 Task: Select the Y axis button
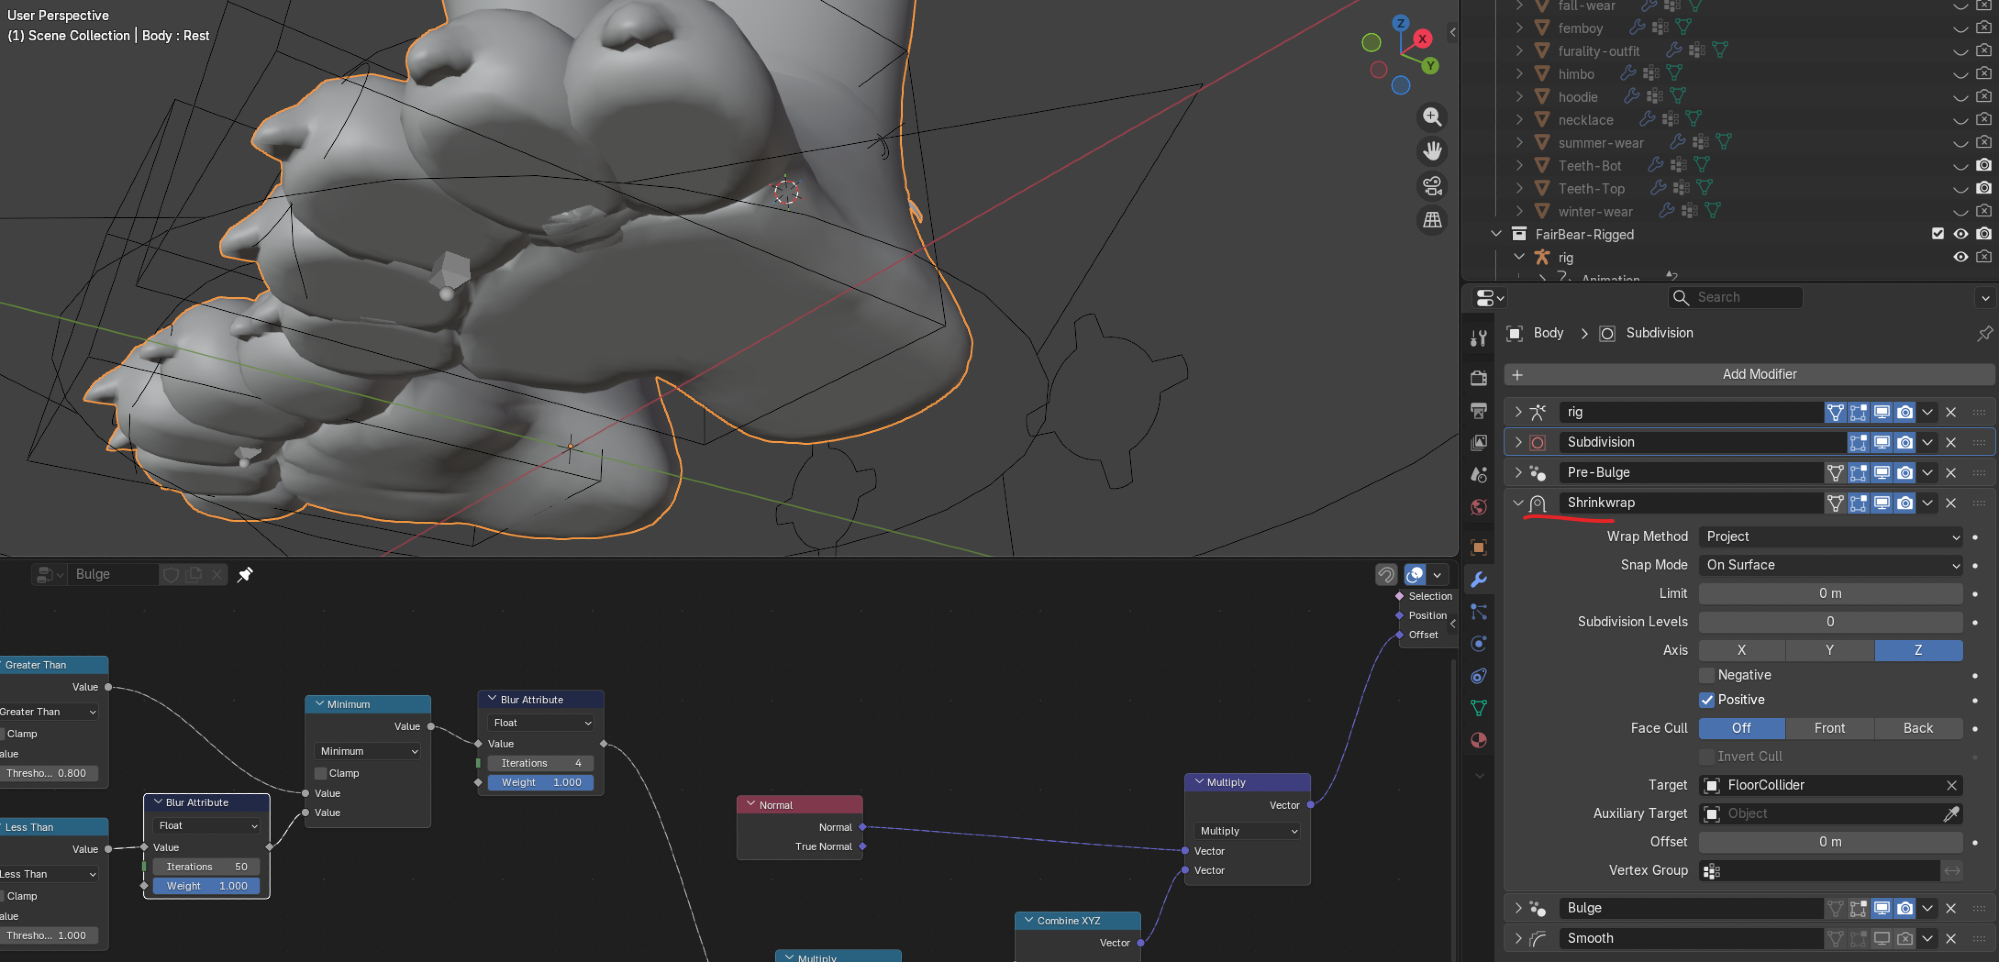(1829, 650)
